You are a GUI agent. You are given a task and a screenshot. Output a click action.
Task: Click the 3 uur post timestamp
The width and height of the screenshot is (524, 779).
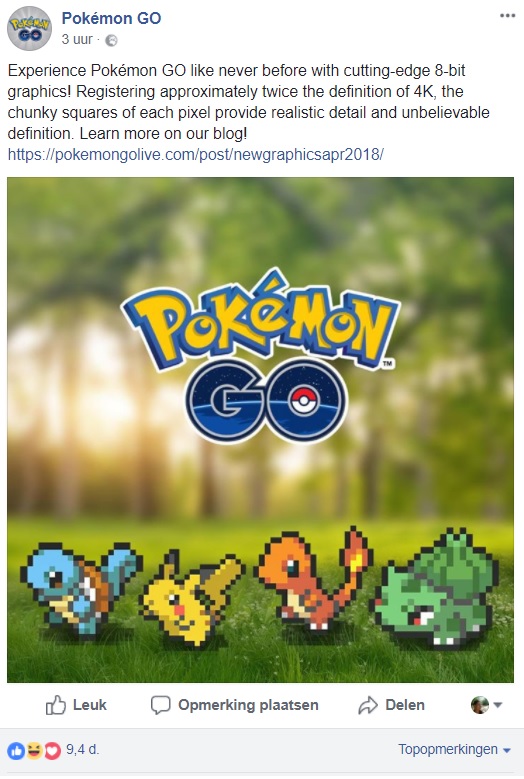tap(77, 39)
